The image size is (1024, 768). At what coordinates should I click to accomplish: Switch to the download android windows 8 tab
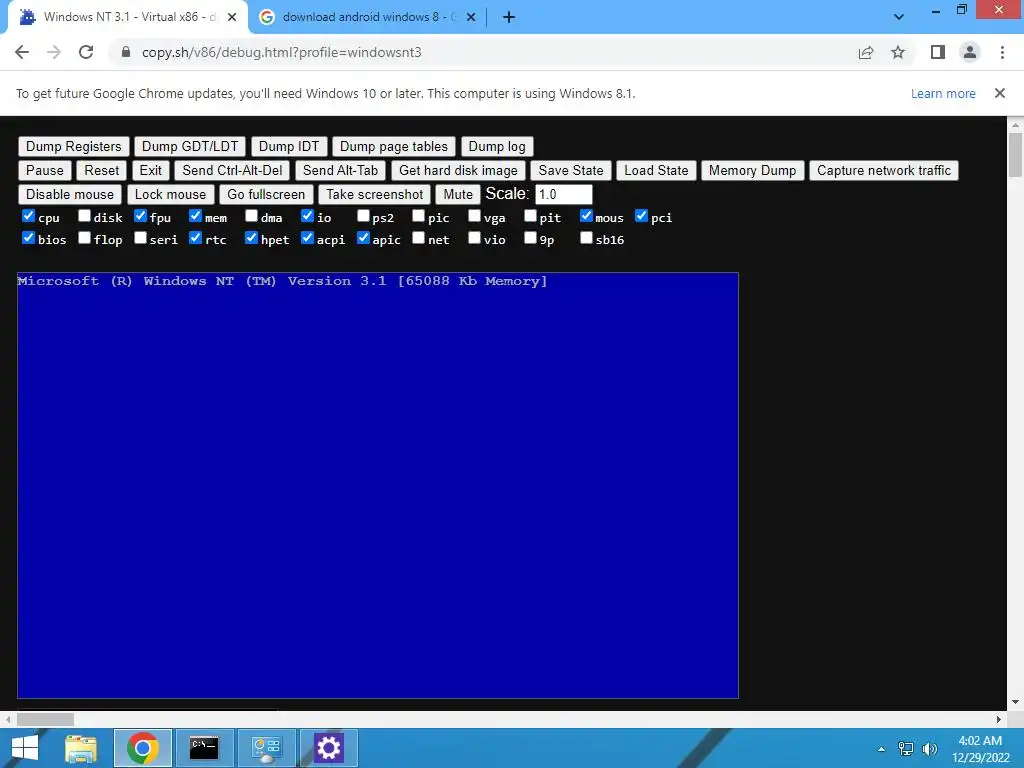coord(366,17)
